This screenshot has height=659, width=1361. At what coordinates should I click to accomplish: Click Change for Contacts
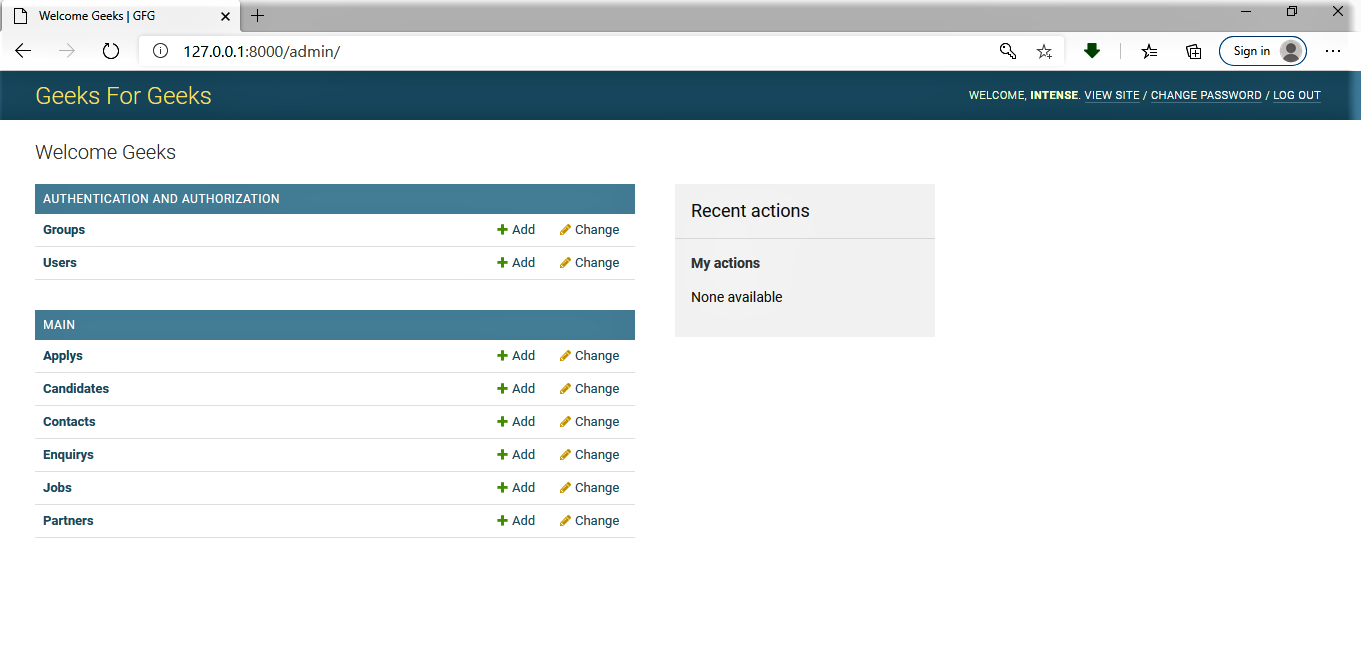click(590, 422)
